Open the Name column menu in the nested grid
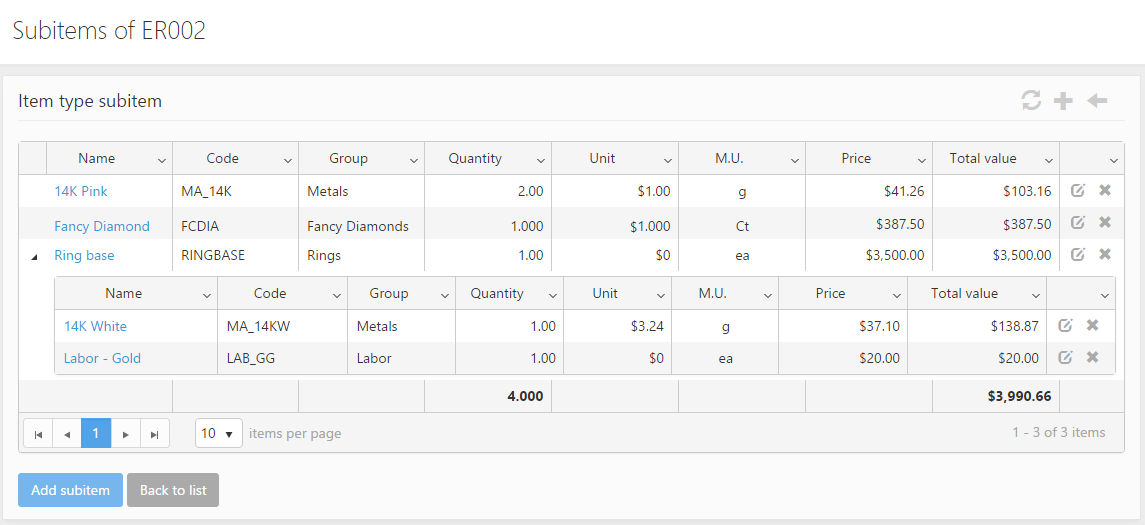 coord(206,295)
